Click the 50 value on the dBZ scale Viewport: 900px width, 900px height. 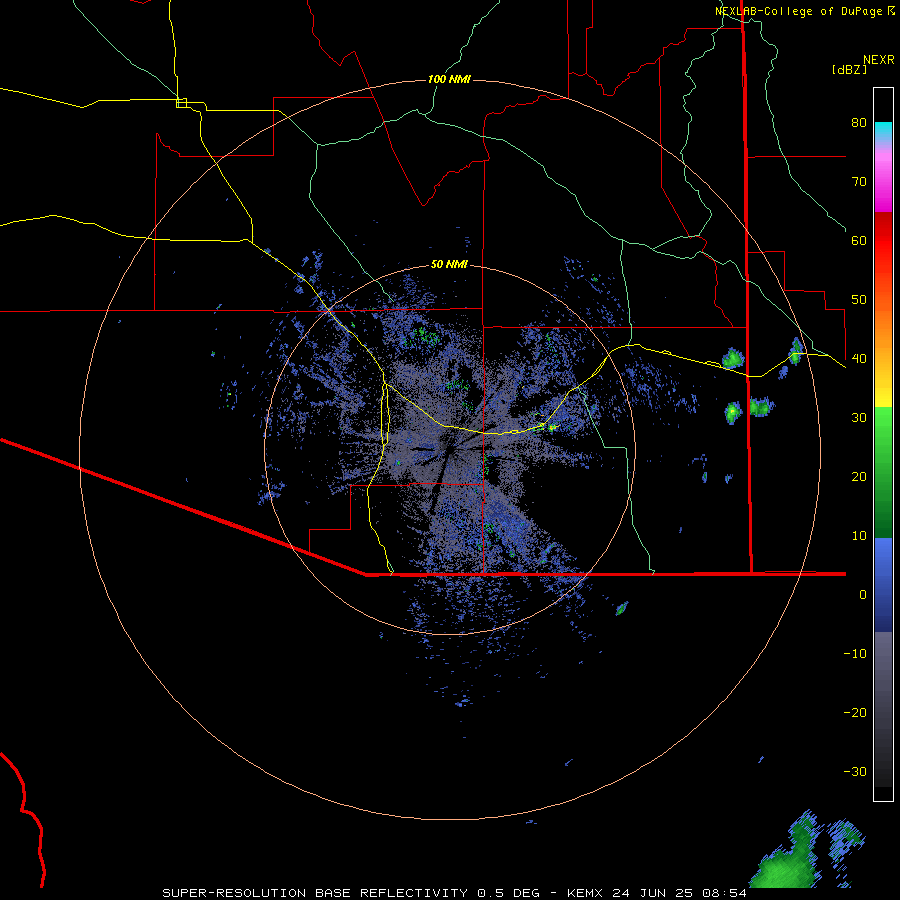point(859,300)
